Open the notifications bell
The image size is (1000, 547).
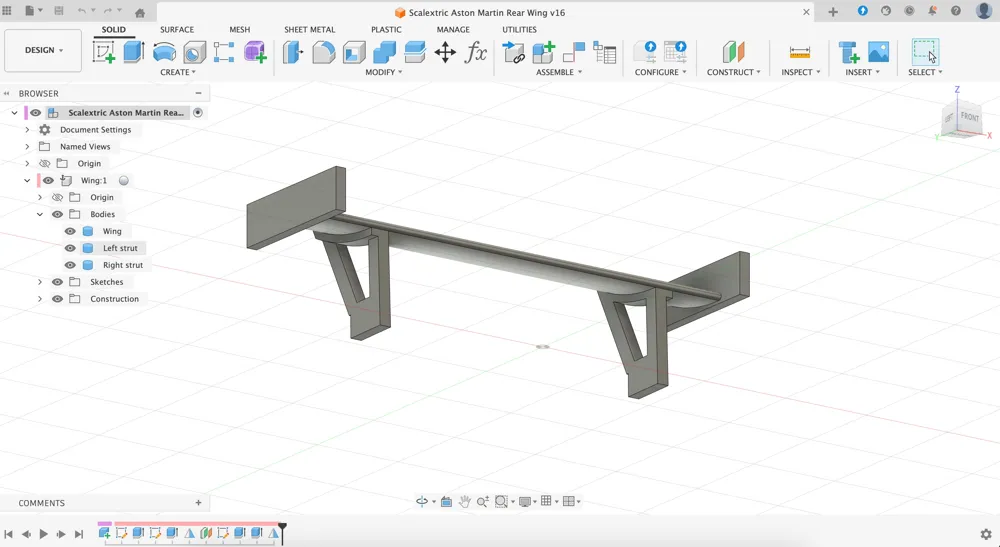point(932,11)
